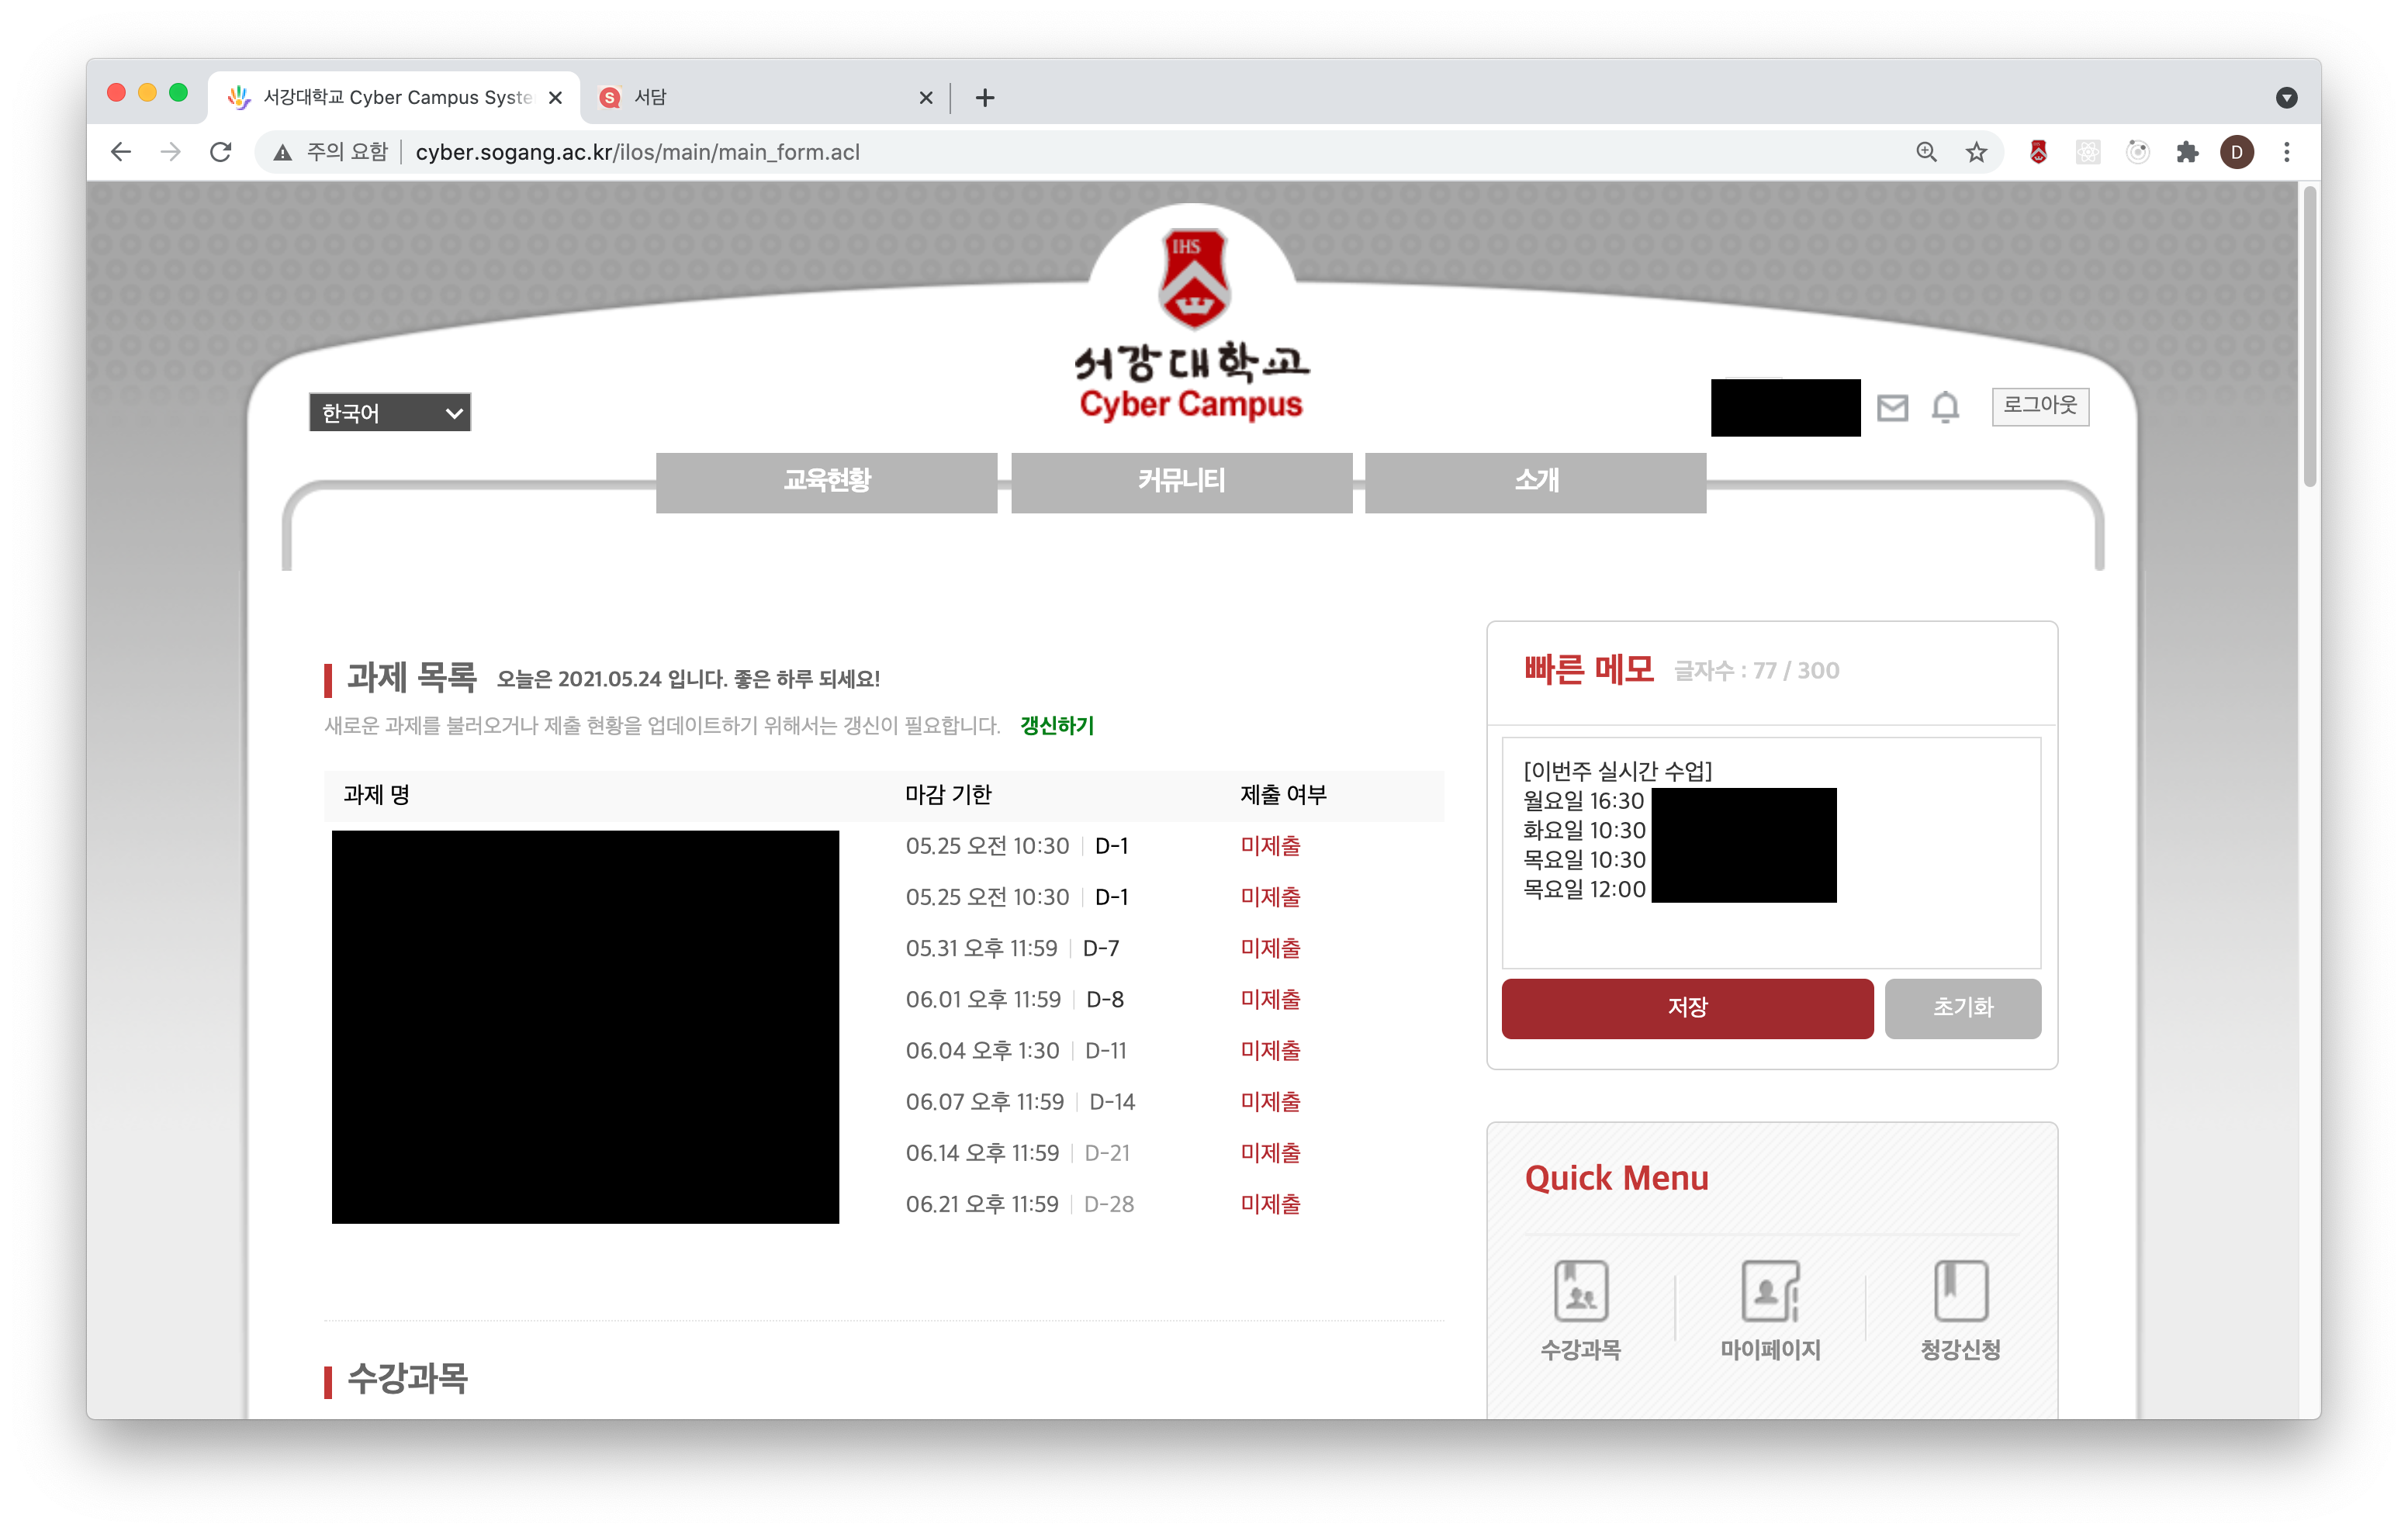Open the mail envelope icon

(x=1891, y=408)
